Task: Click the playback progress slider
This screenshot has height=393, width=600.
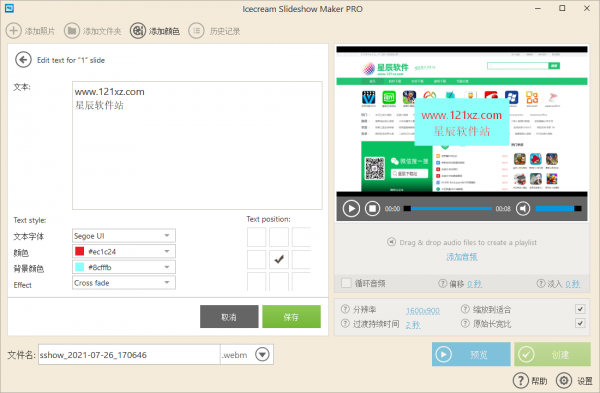Action: (x=448, y=209)
